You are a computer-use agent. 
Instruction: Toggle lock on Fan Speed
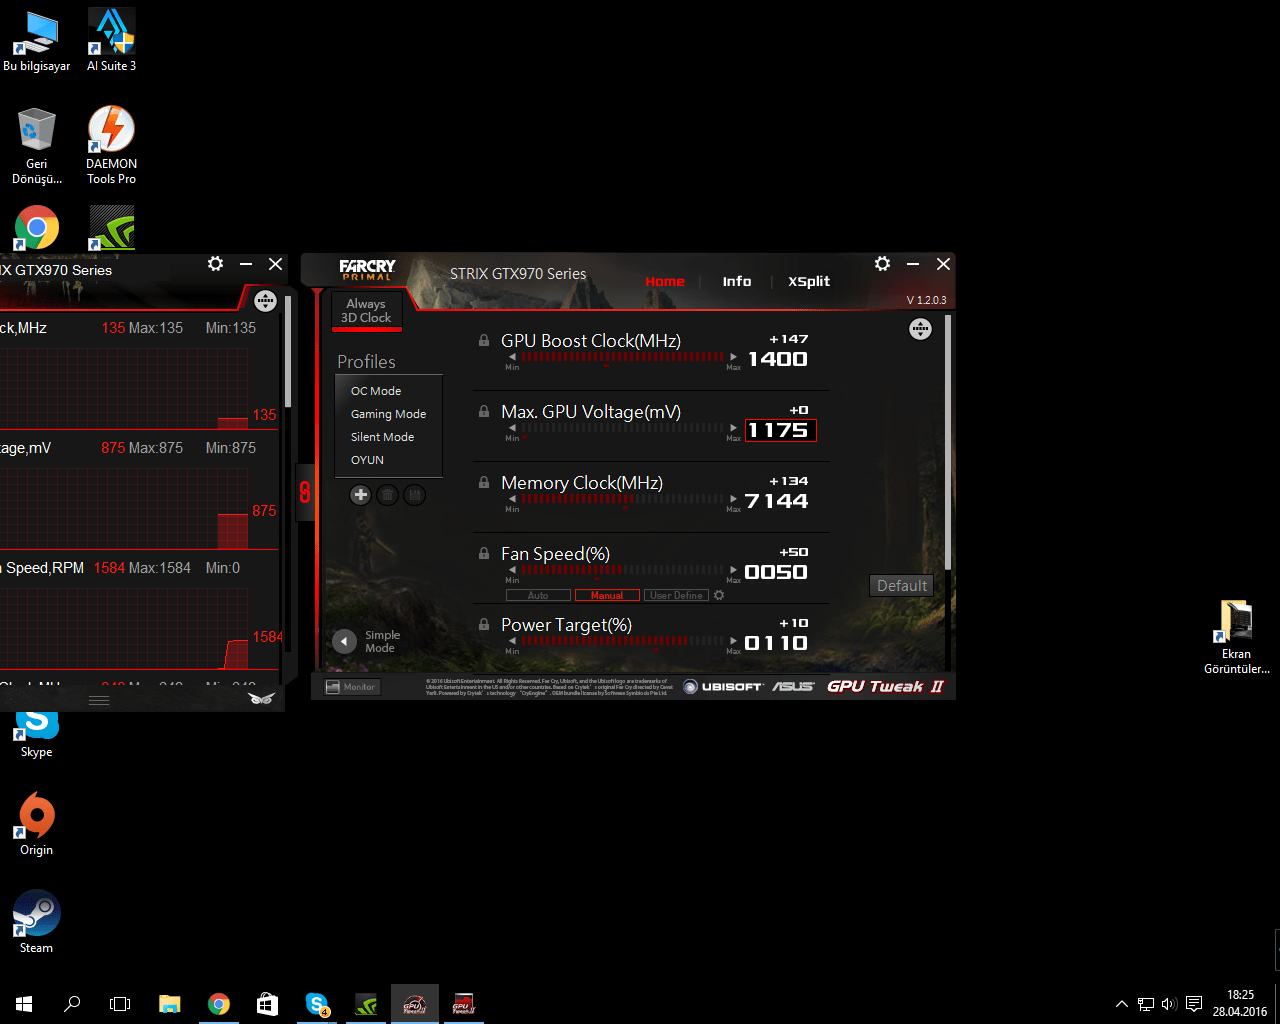(x=484, y=553)
